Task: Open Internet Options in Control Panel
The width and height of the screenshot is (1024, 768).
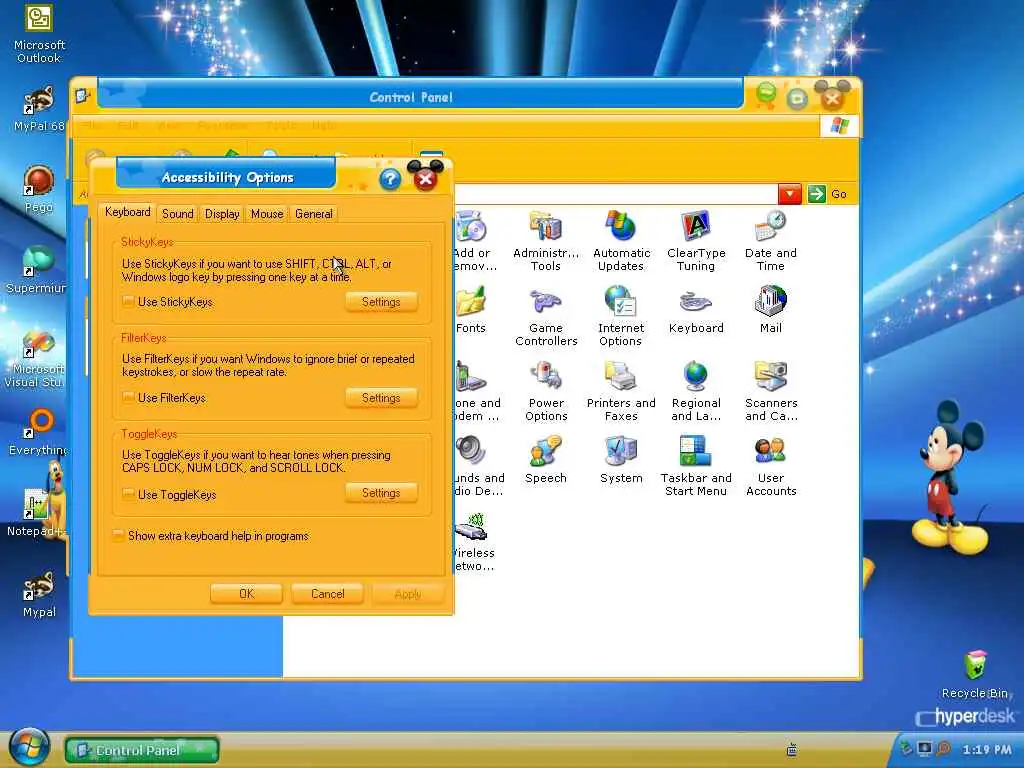Action: [x=621, y=316]
